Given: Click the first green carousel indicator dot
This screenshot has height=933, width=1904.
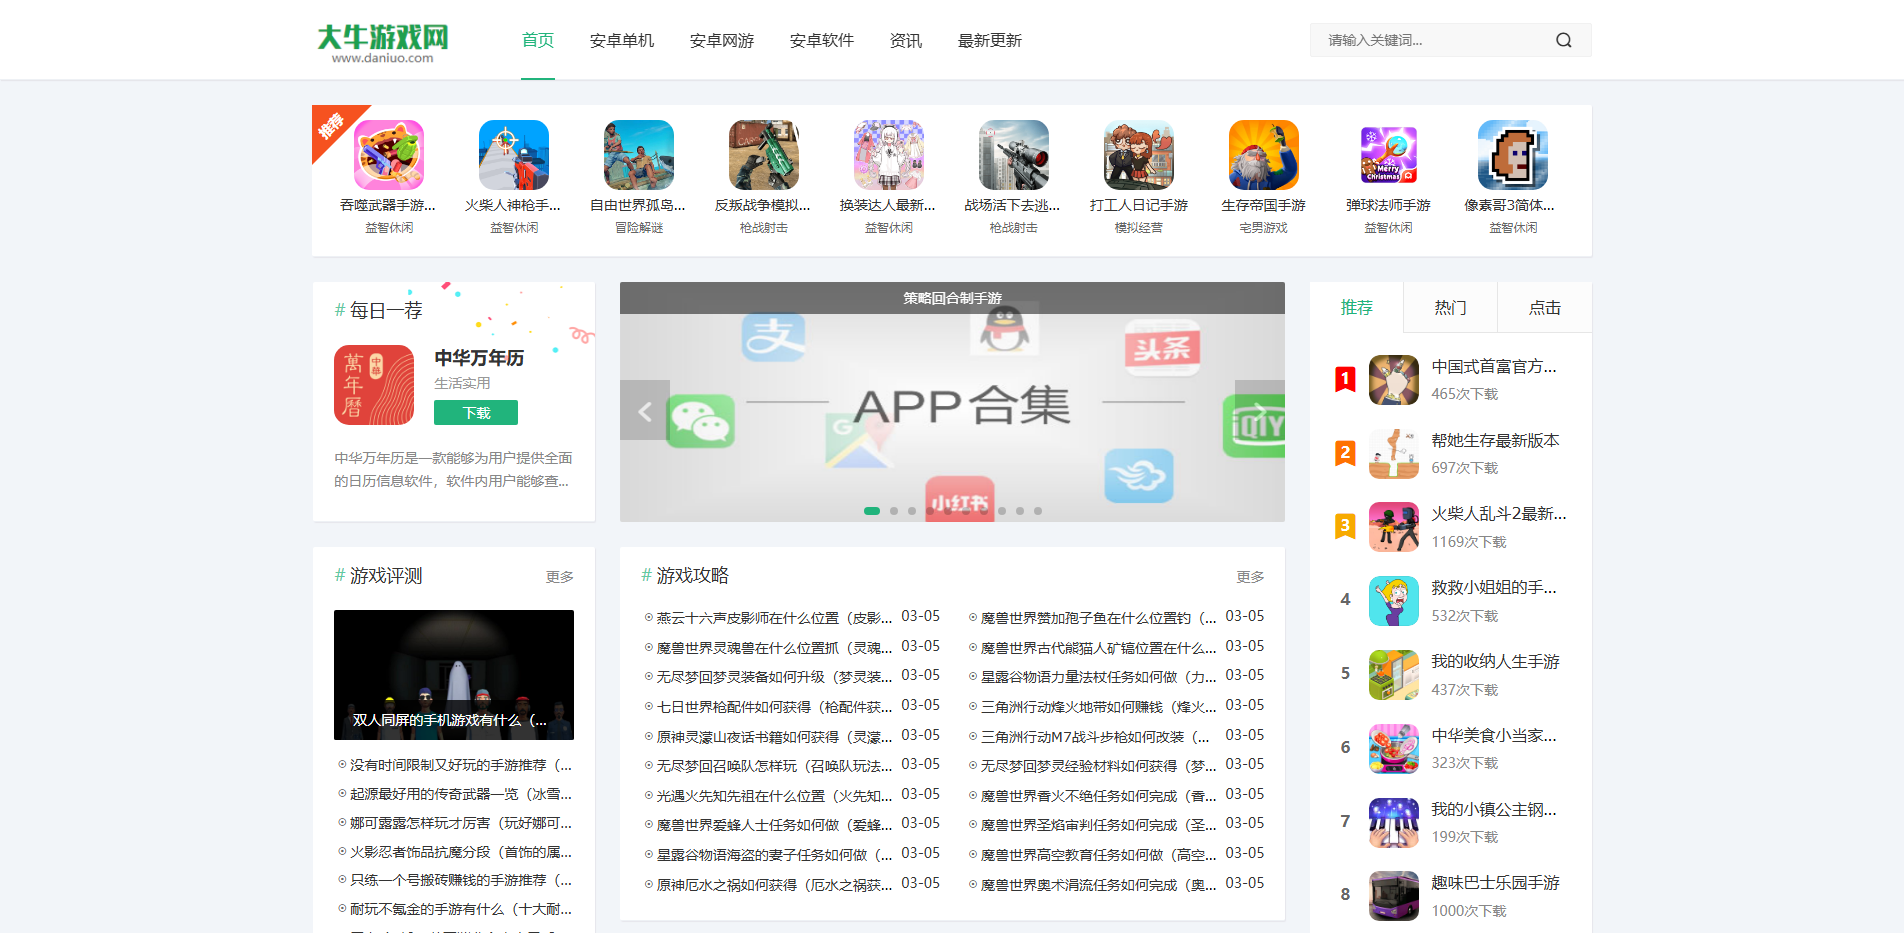Looking at the screenshot, I should [x=872, y=511].
